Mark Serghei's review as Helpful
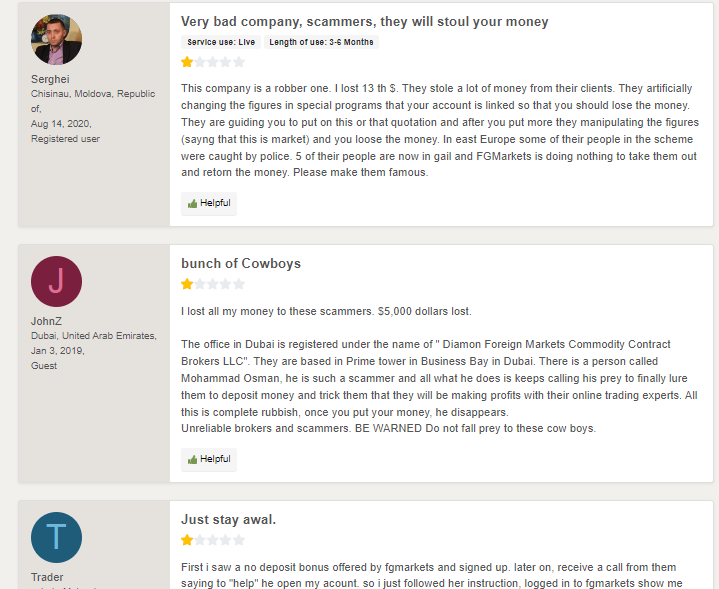Viewport: 719px width, 589px height. (x=209, y=203)
